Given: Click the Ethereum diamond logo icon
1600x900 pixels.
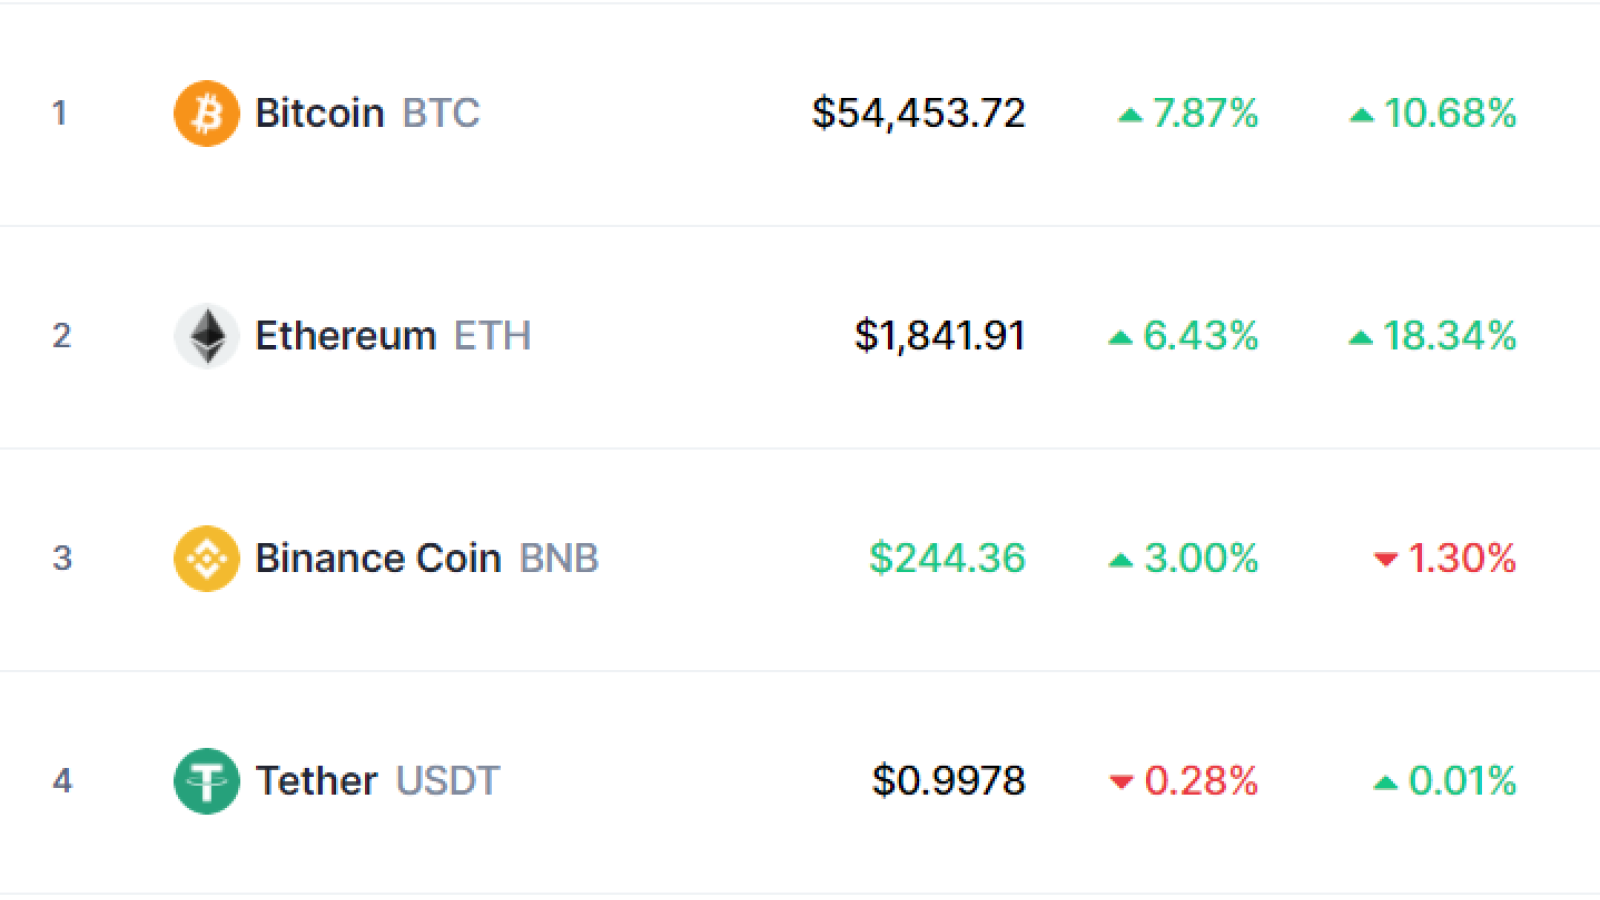Looking at the screenshot, I should pos(206,336).
